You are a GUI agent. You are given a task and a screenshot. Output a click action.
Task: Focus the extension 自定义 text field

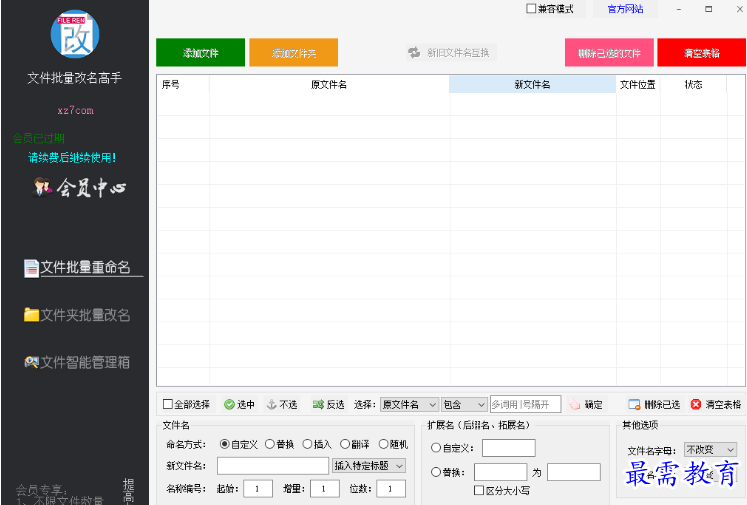tap(509, 448)
